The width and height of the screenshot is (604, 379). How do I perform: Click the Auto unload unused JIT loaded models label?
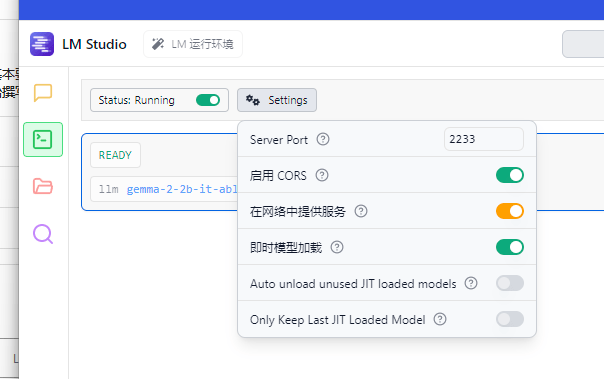click(353, 283)
